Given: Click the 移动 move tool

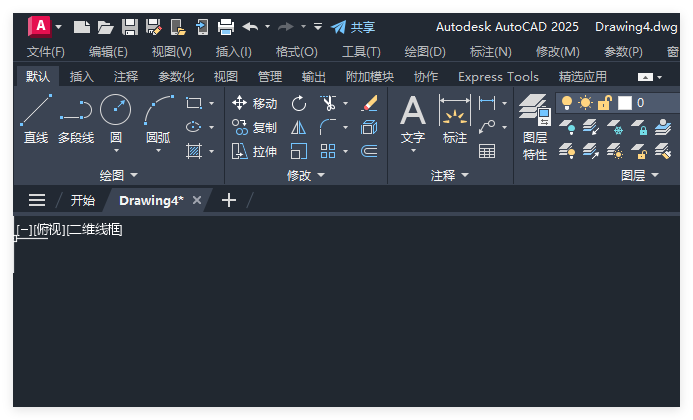Looking at the screenshot, I should tap(255, 103).
